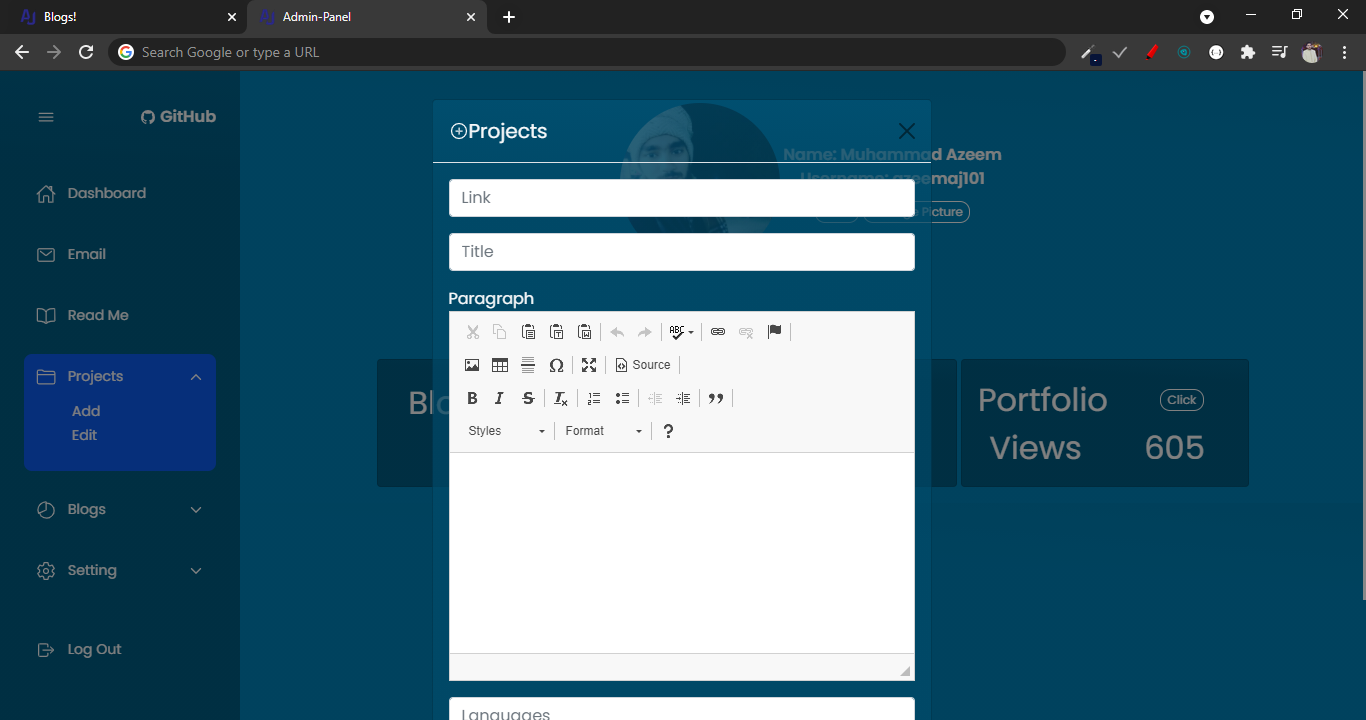Toggle Source view in editor
Viewport: 1366px width, 720px height.
pos(643,365)
